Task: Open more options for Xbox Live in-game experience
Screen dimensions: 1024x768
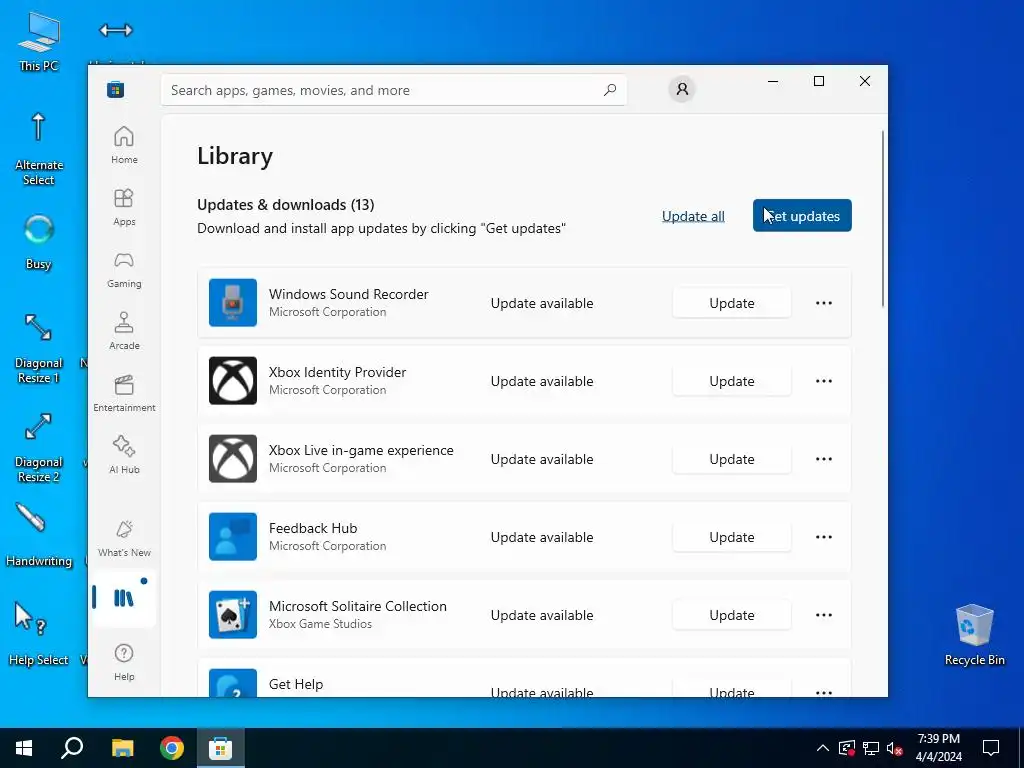Action: (824, 459)
